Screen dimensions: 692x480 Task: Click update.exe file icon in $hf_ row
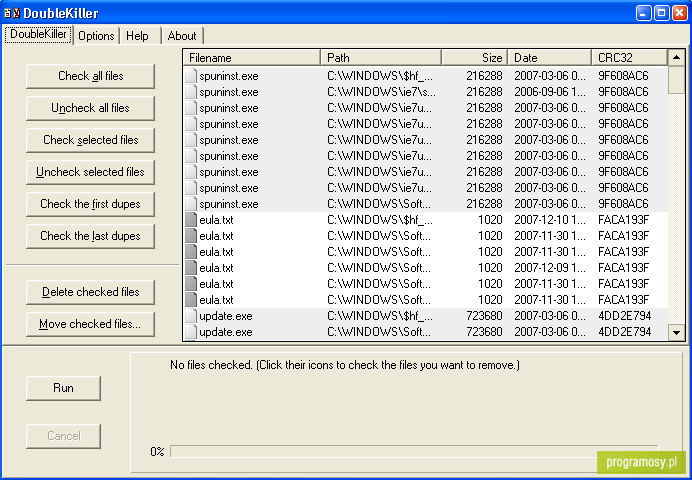191,316
